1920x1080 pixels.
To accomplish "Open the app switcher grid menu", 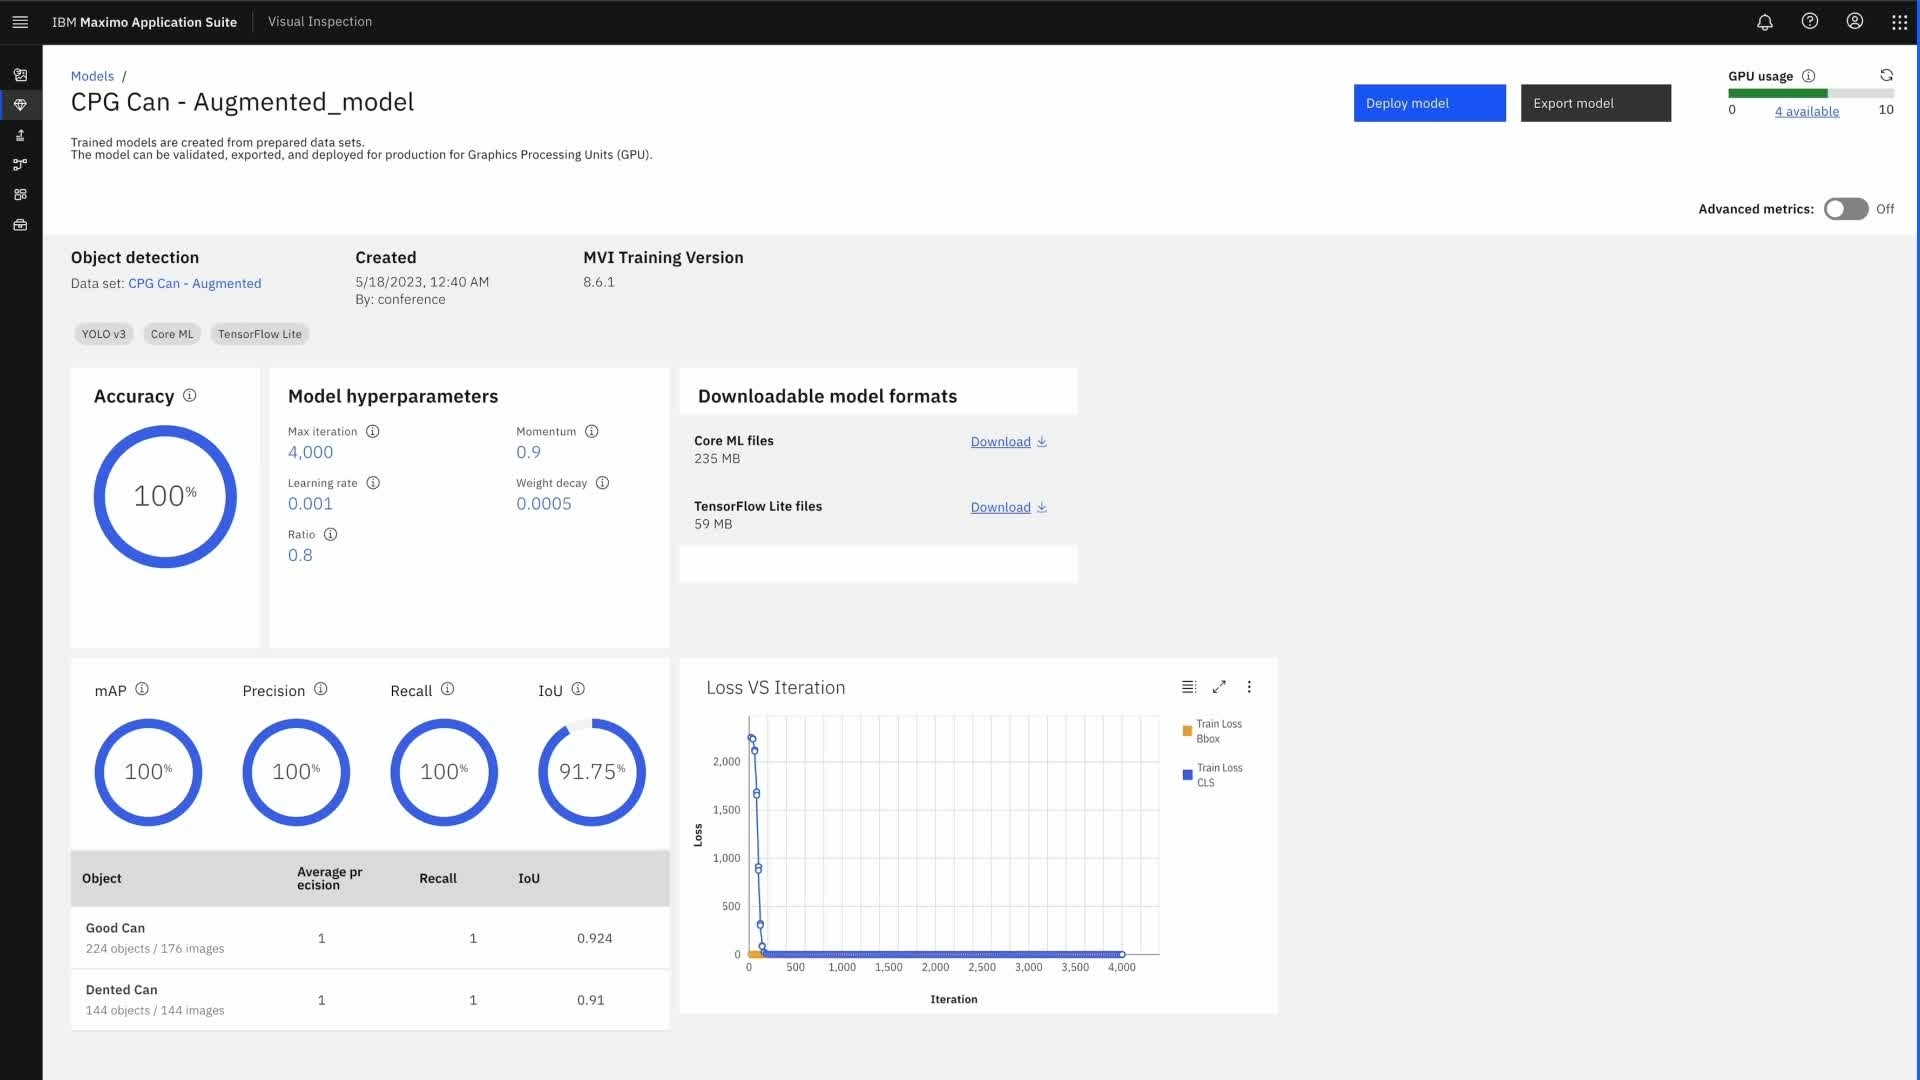I will click(1900, 22).
